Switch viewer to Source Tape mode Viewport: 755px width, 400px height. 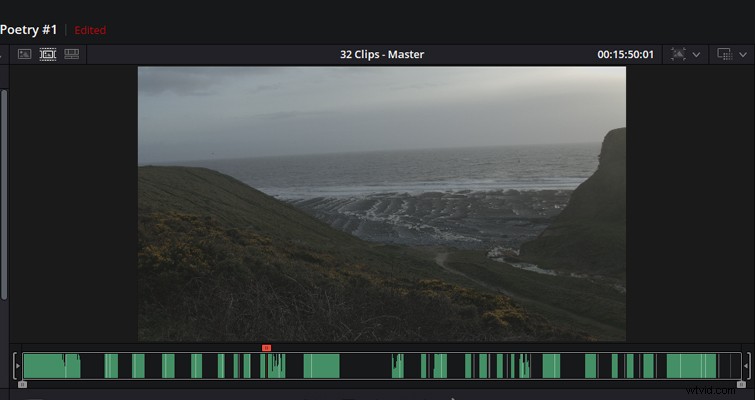48,54
